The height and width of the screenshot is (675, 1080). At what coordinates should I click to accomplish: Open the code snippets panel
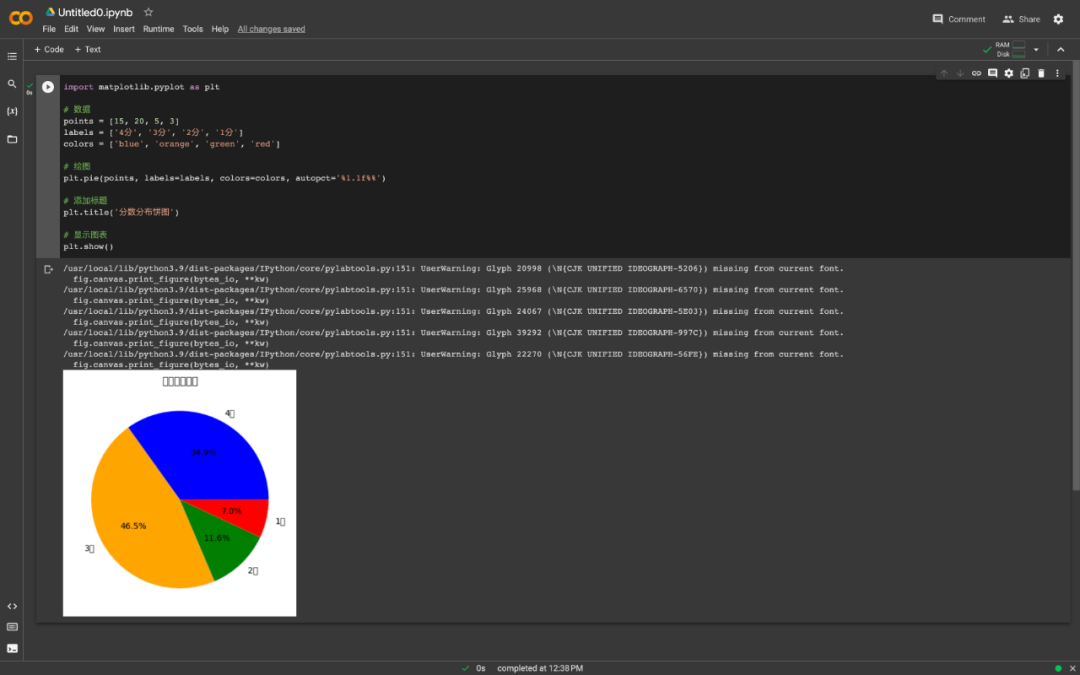coord(12,607)
